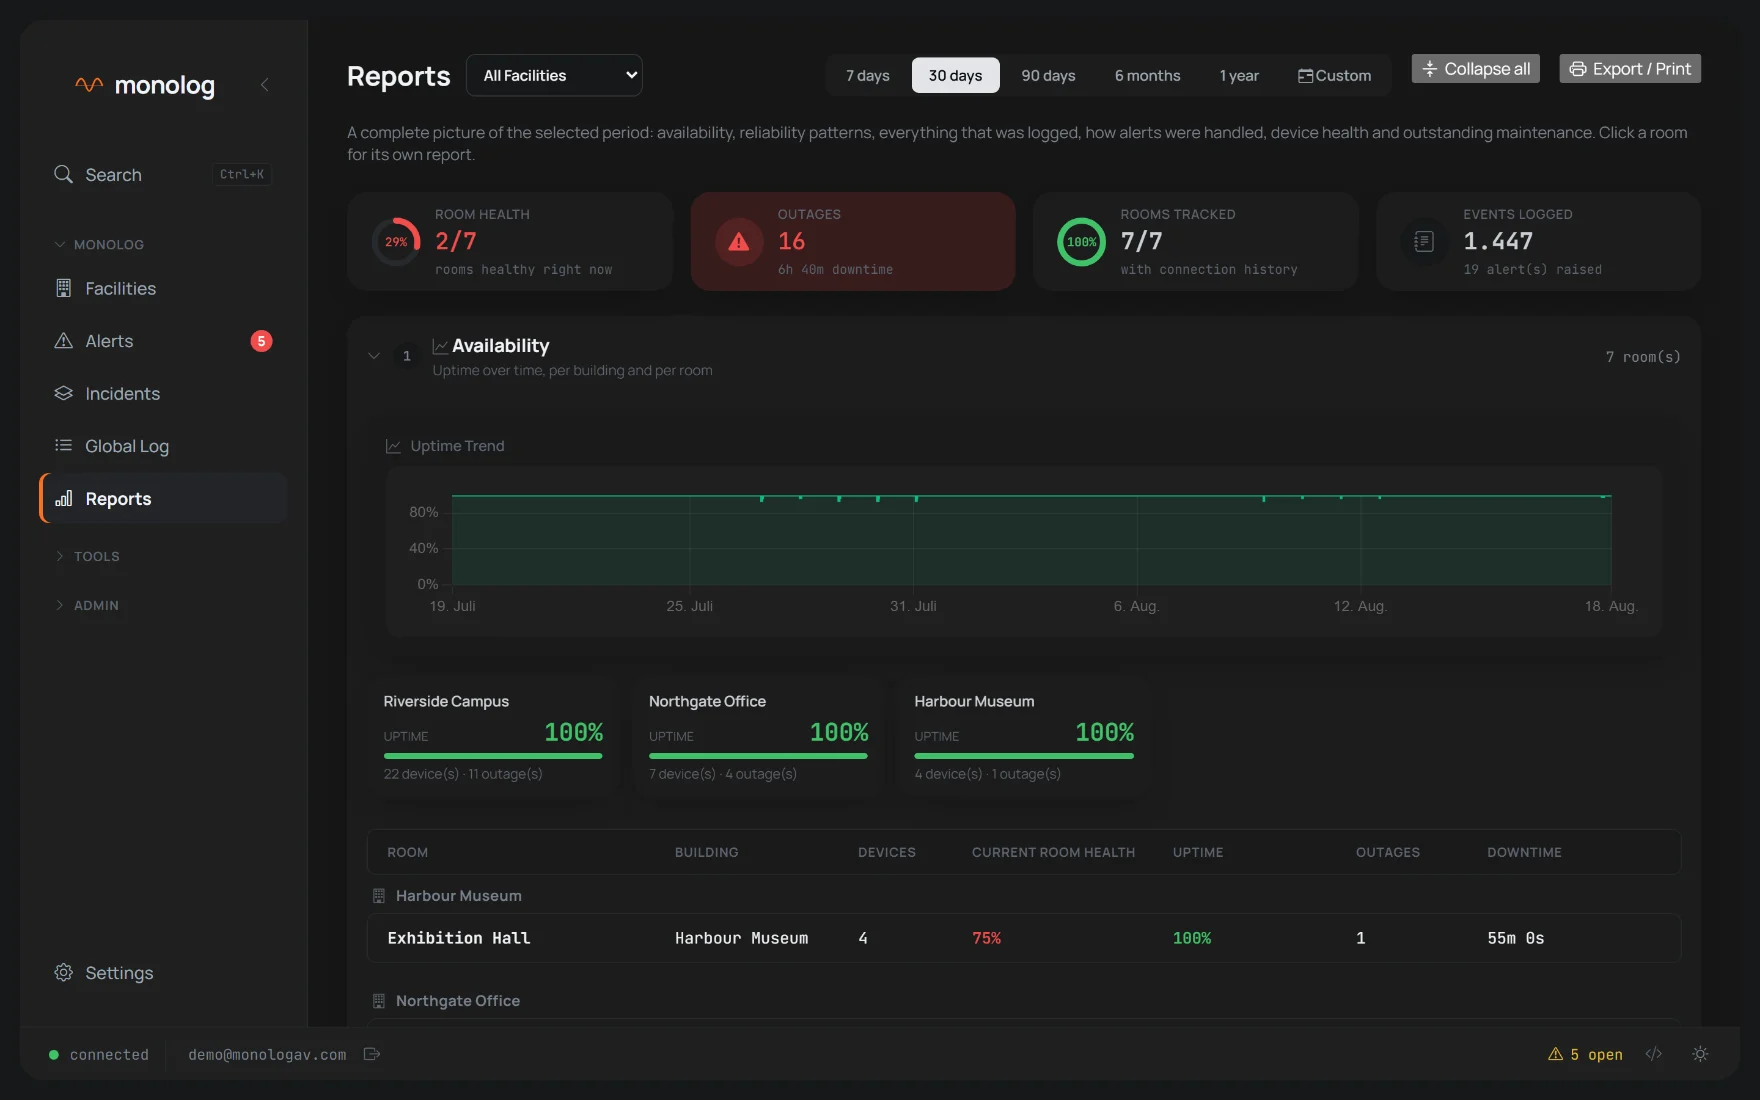This screenshot has width=1760, height=1100.
Task: Click the 55m 0s downtime value
Action: [1515, 938]
